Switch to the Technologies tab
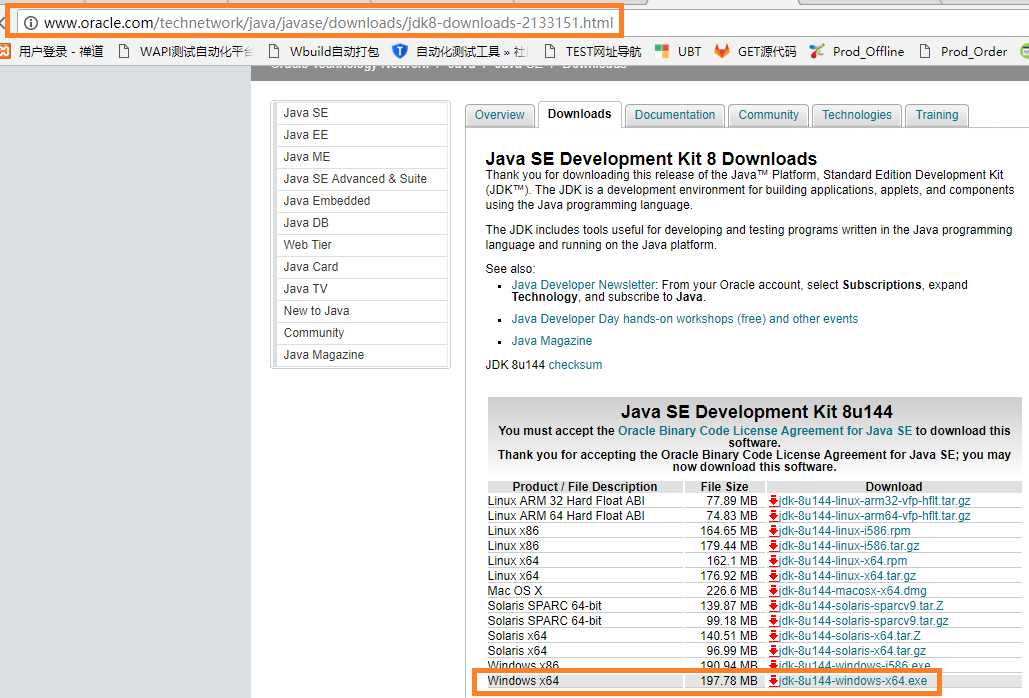The width and height of the screenshot is (1029, 698). coord(856,115)
